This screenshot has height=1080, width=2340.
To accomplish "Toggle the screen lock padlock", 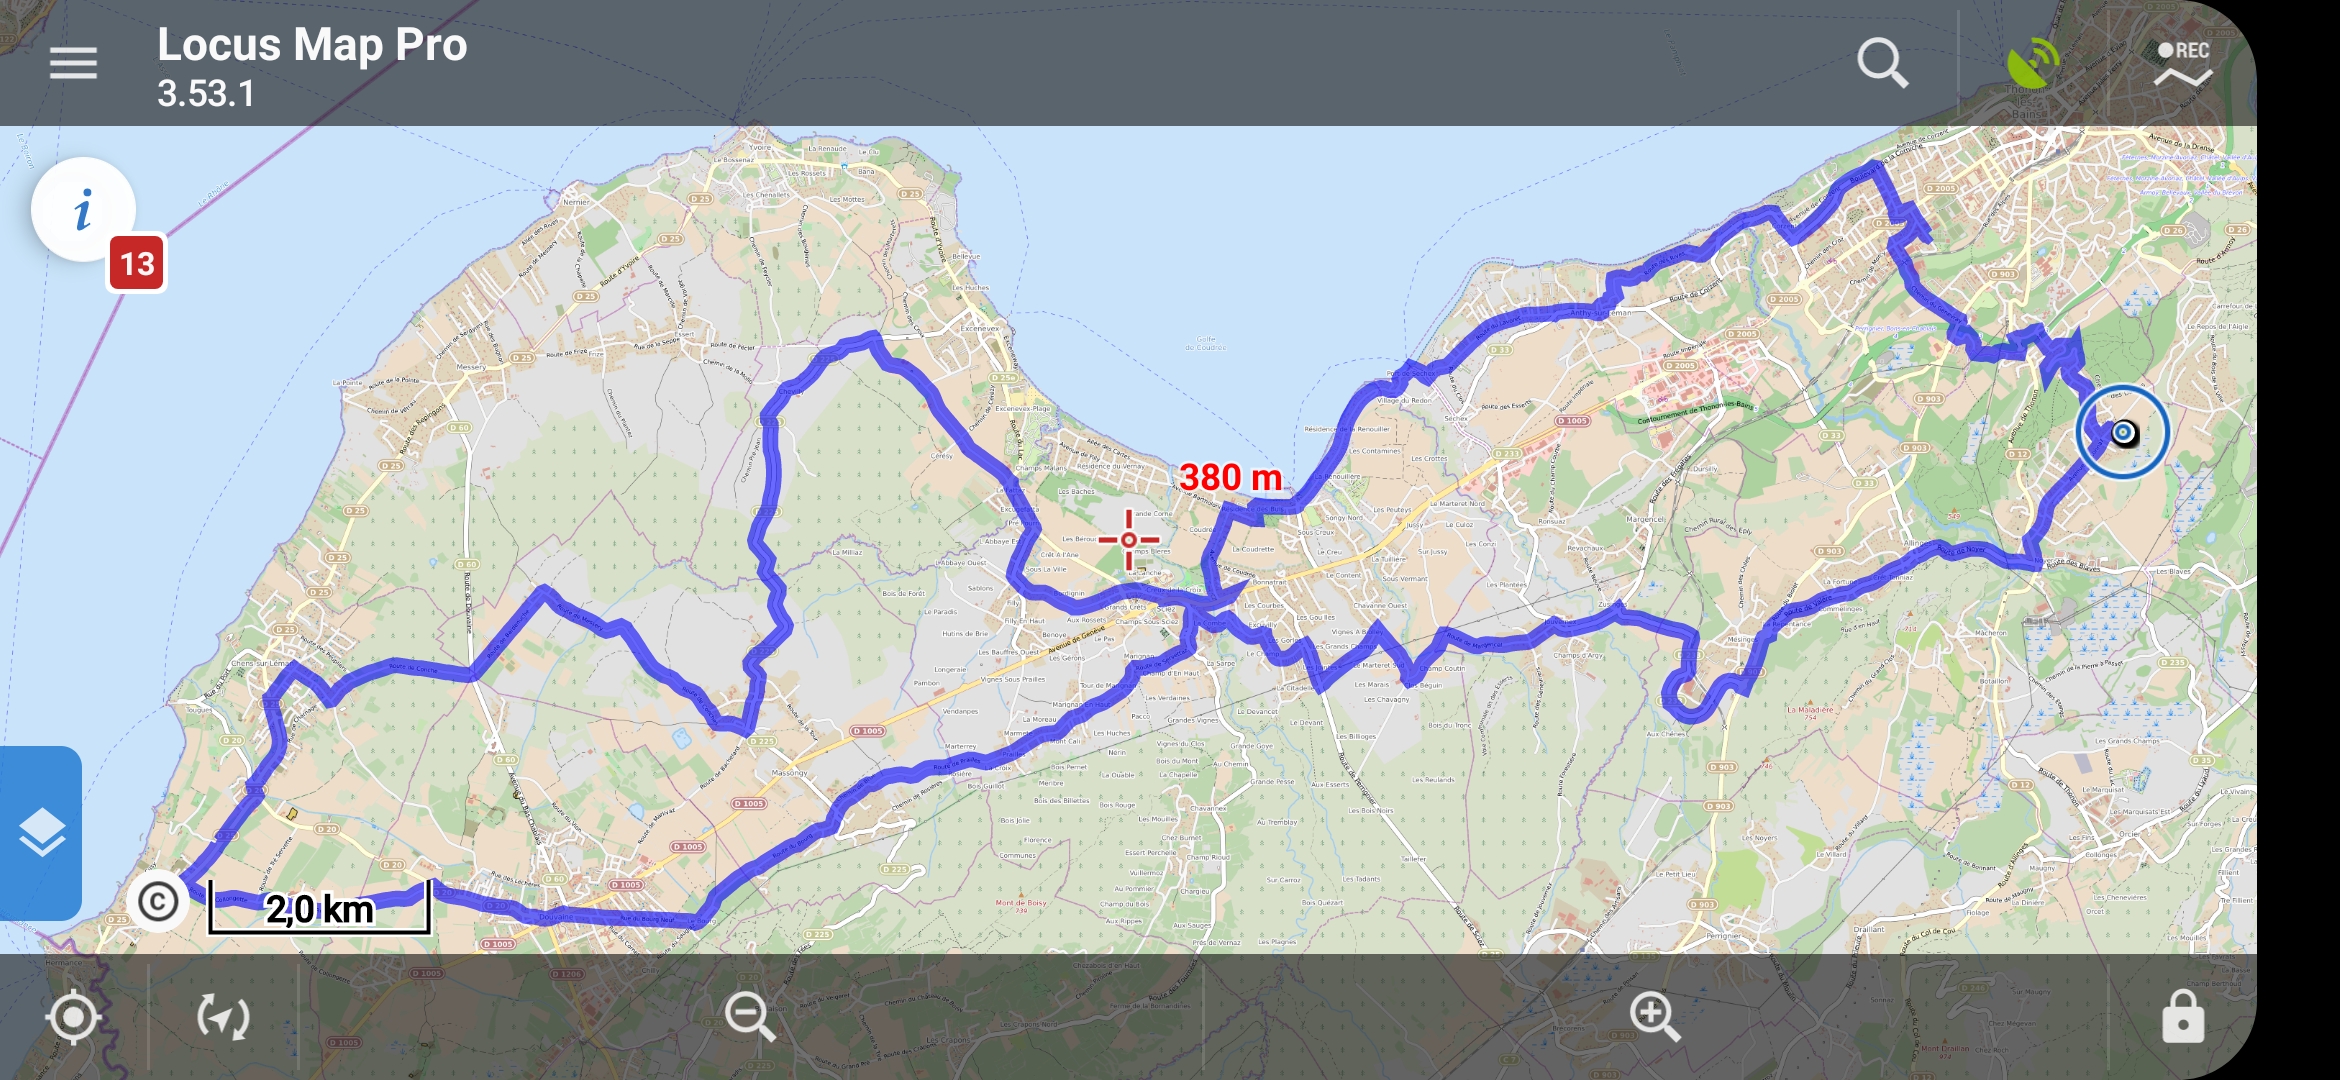I will point(2182,1017).
